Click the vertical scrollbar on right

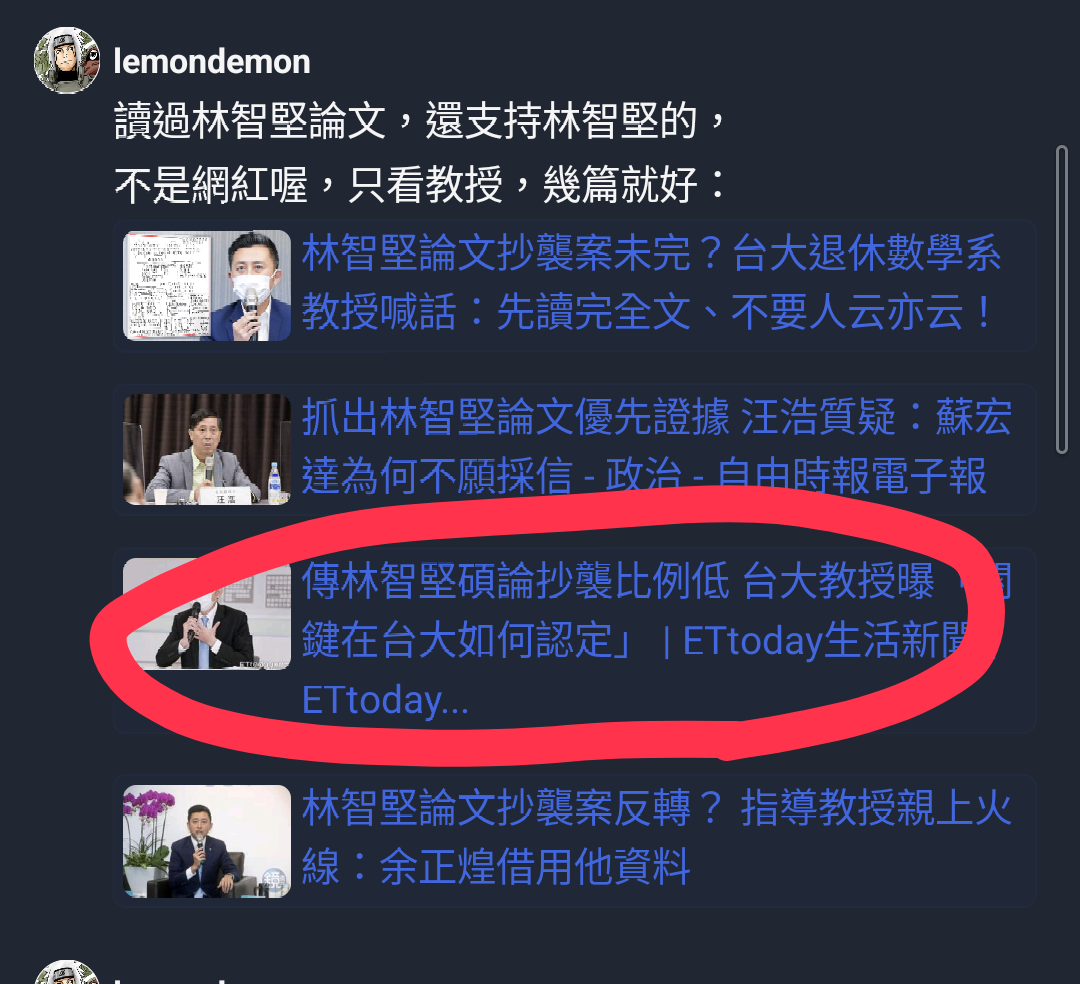(1061, 300)
